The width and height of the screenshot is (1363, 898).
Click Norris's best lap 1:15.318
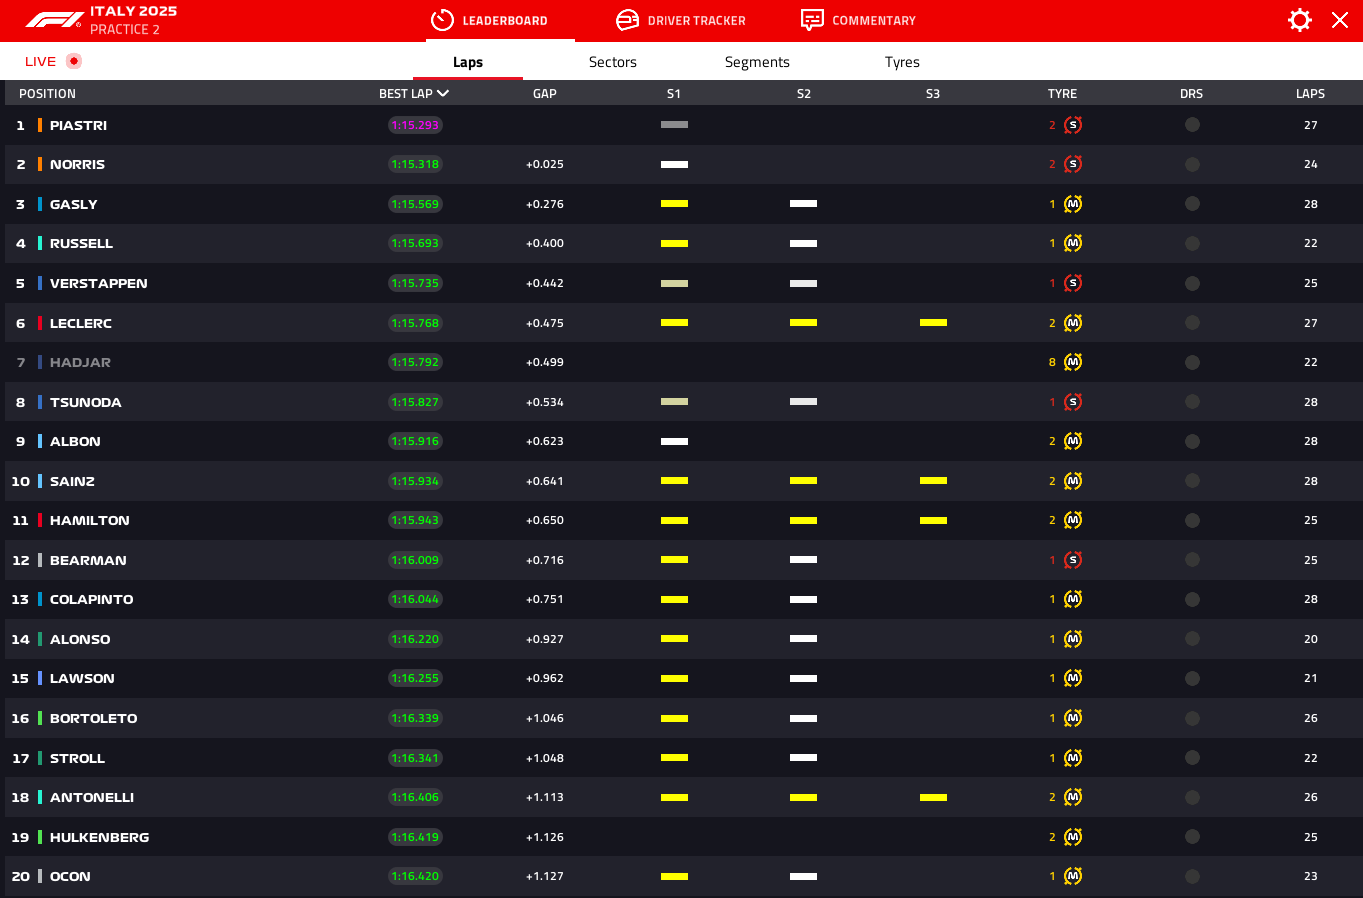click(x=415, y=164)
